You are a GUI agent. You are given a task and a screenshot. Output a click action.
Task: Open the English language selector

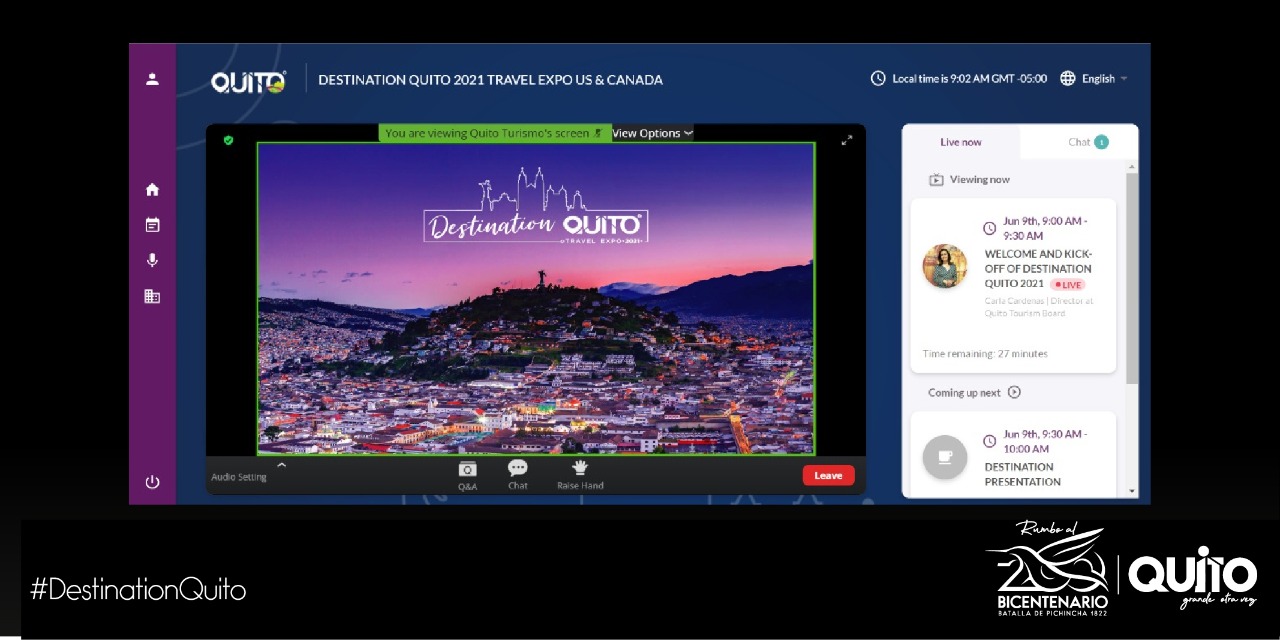(x=1096, y=79)
